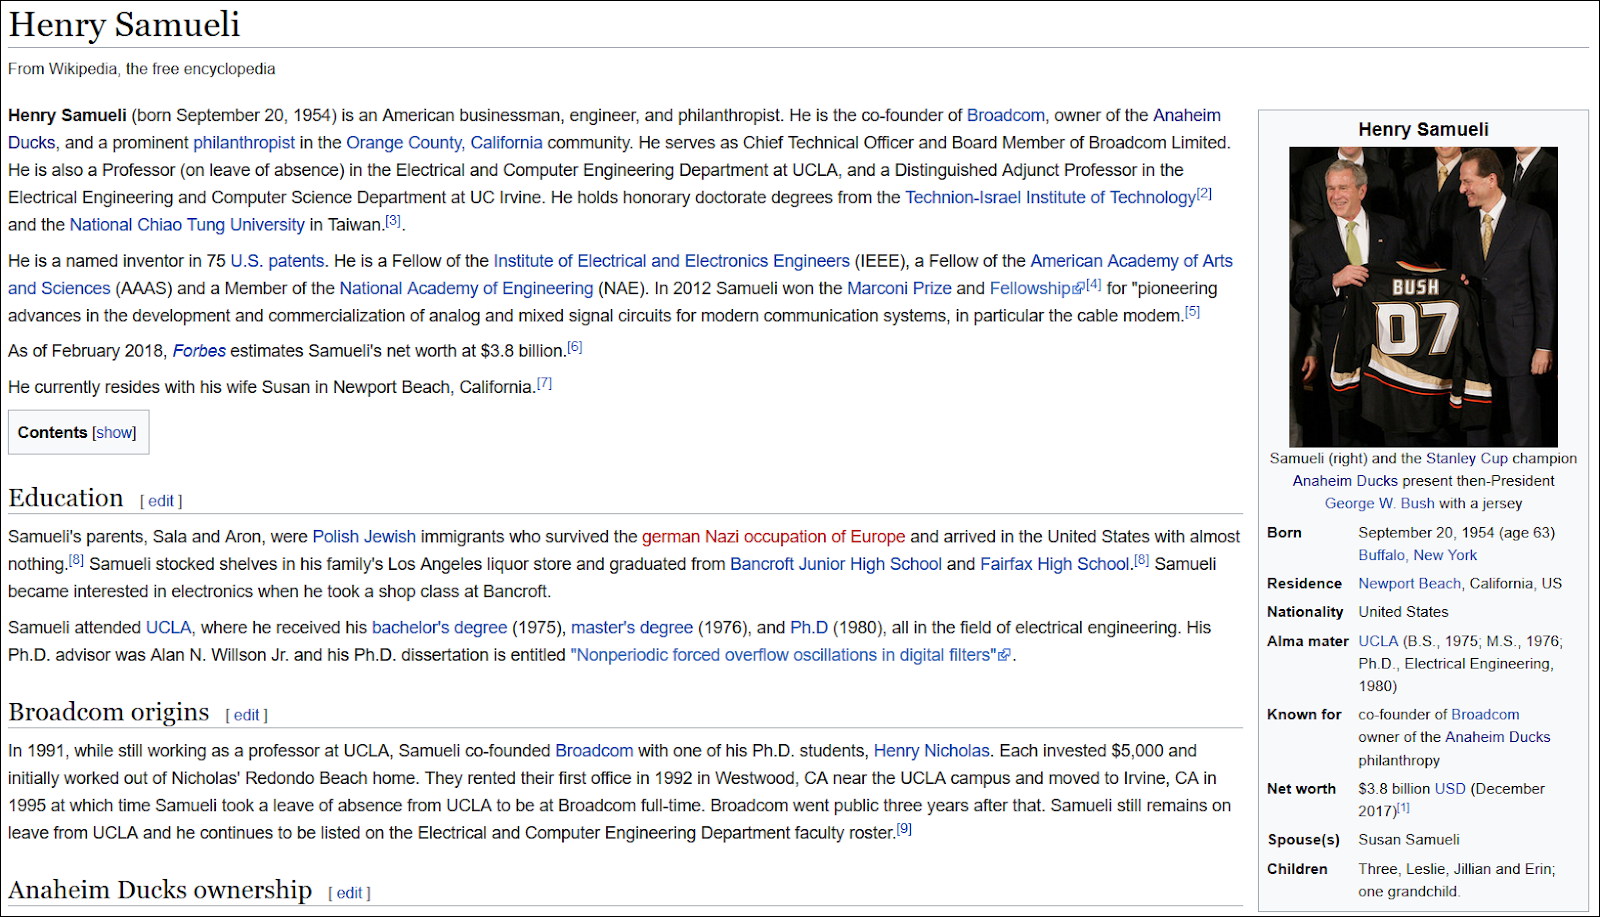Open UCLA link in infobox Alma mater
Image resolution: width=1600 pixels, height=917 pixels.
point(1378,641)
